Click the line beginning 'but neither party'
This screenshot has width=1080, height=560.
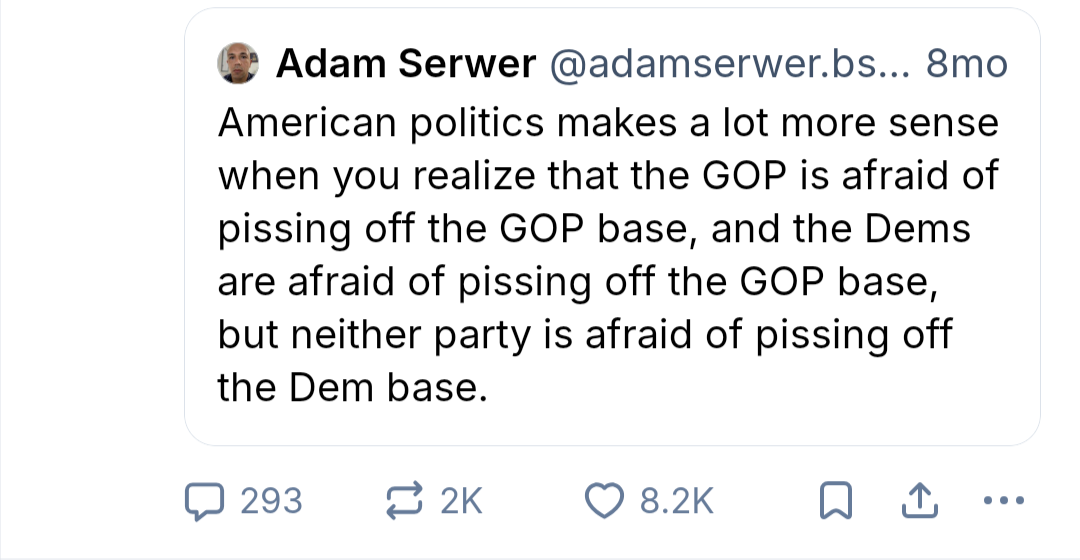[x=585, y=334]
